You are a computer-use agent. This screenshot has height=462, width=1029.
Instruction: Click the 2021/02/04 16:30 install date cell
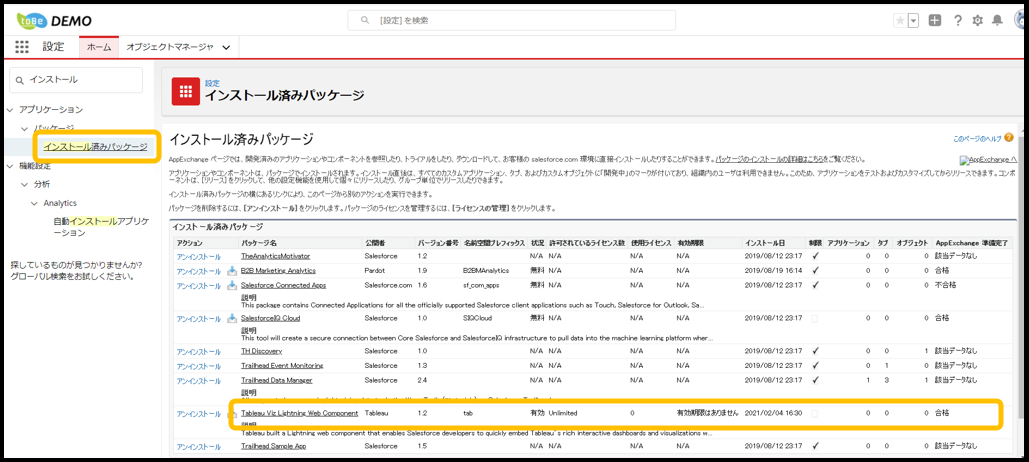(774, 413)
